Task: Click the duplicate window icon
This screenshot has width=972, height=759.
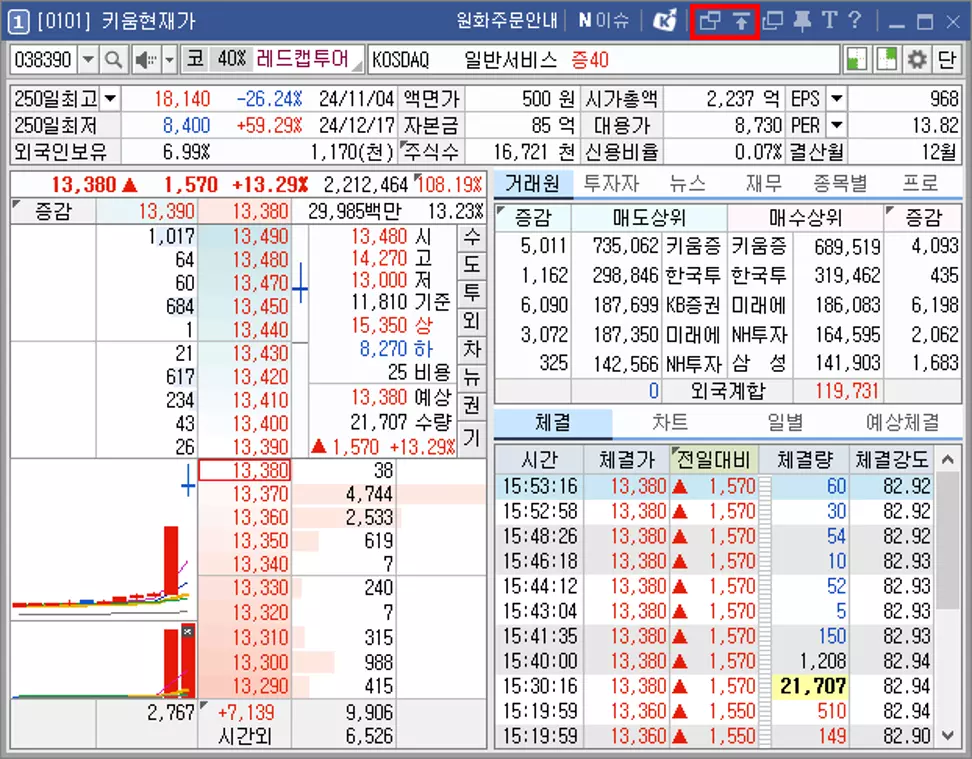Action: pos(773,21)
